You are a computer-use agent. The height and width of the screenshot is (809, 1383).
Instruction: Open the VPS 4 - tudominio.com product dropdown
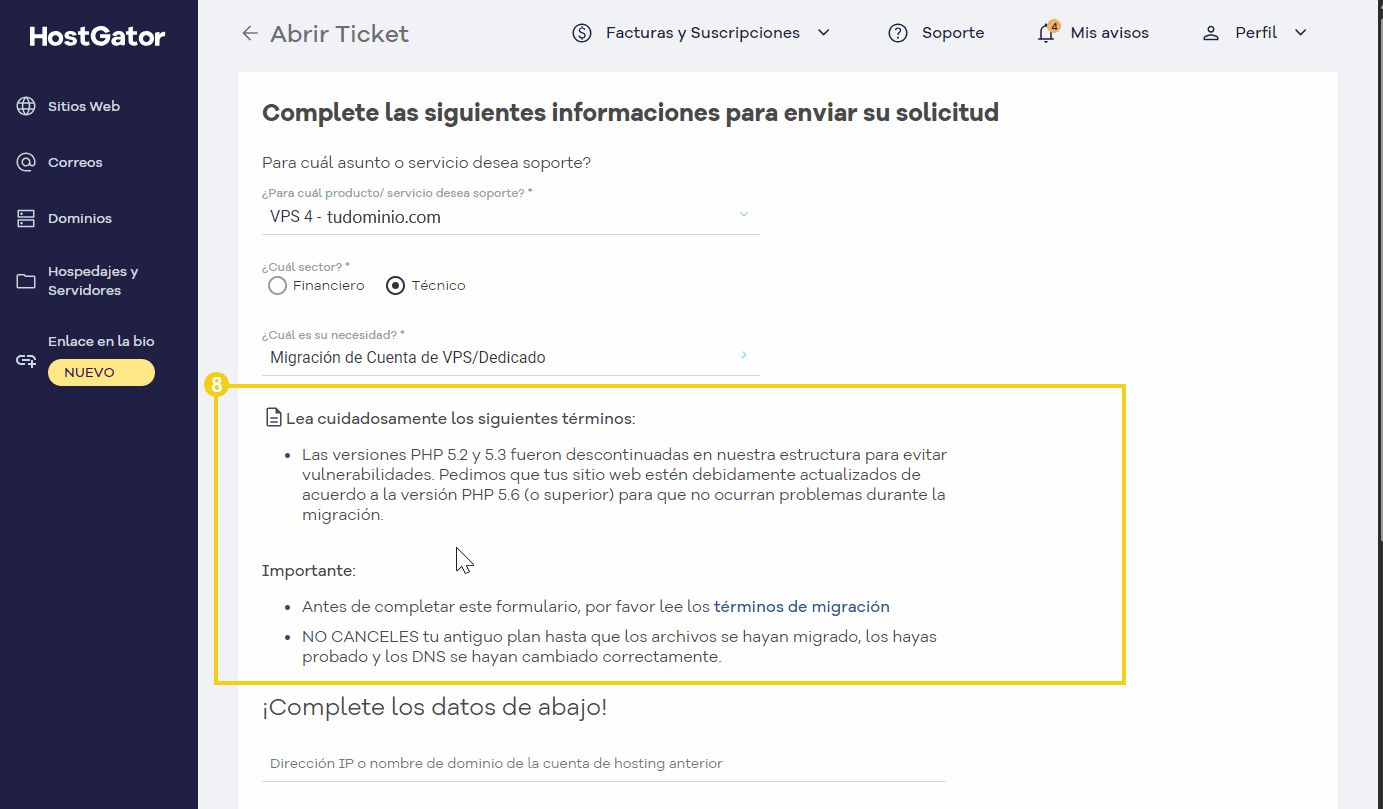(511, 216)
